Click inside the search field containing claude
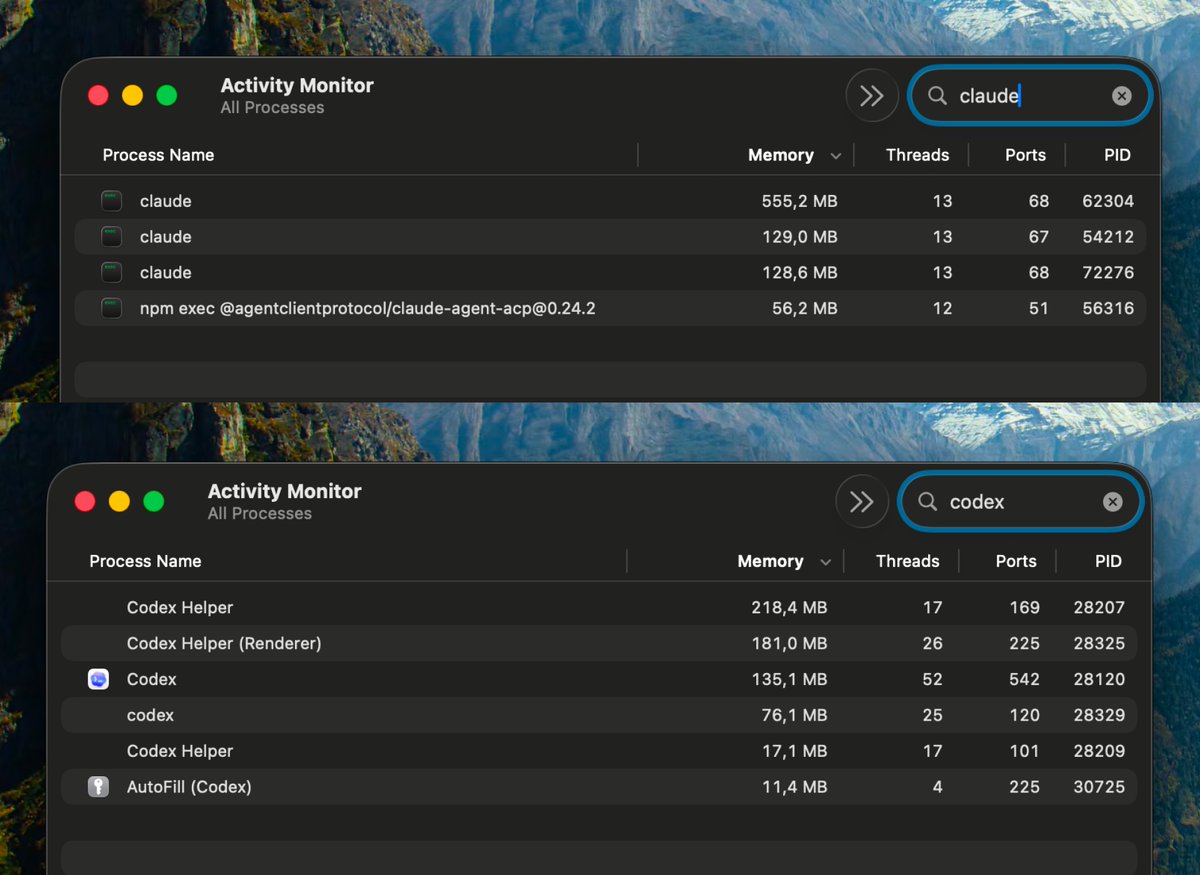The width and height of the screenshot is (1200, 875). pyautogui.click(x=1030, y=96)
